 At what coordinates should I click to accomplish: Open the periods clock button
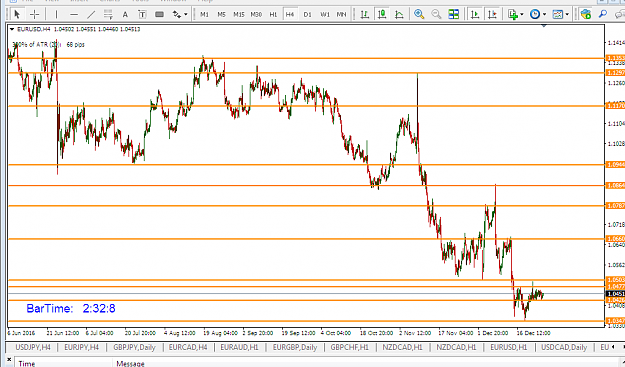coord(535,14)
